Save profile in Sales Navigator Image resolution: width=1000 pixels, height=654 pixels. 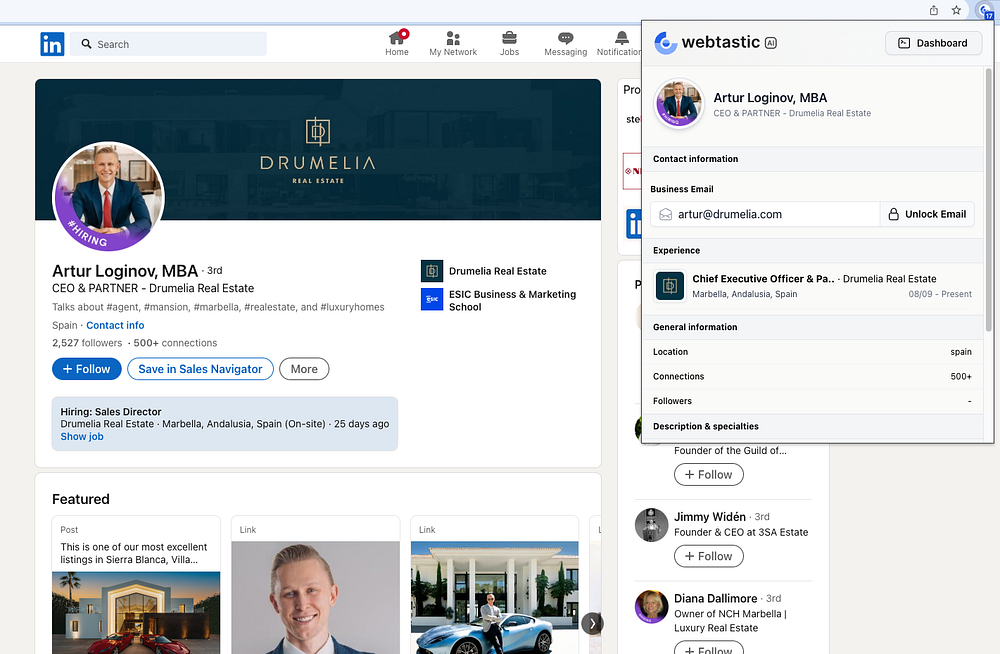coord(200,369)
